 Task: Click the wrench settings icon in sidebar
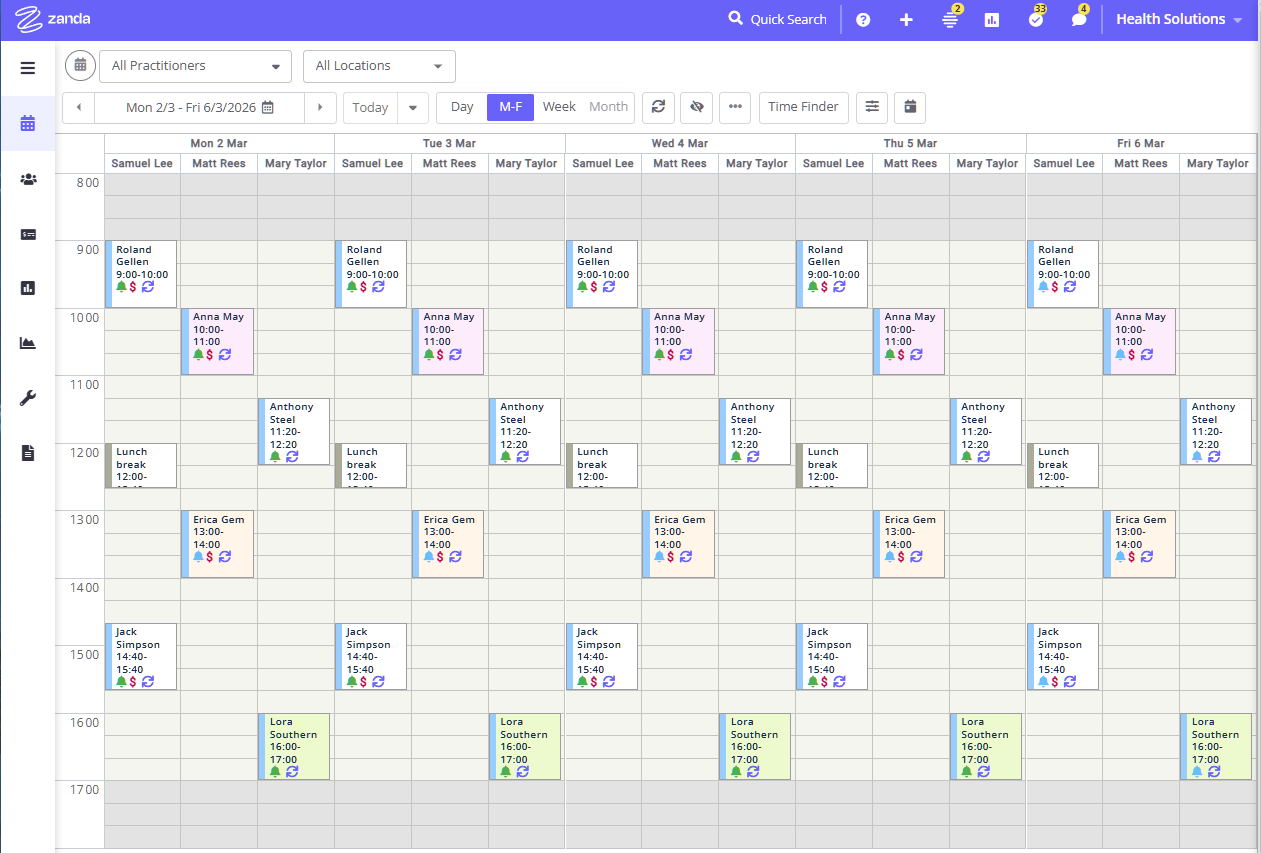click(27, 398)
